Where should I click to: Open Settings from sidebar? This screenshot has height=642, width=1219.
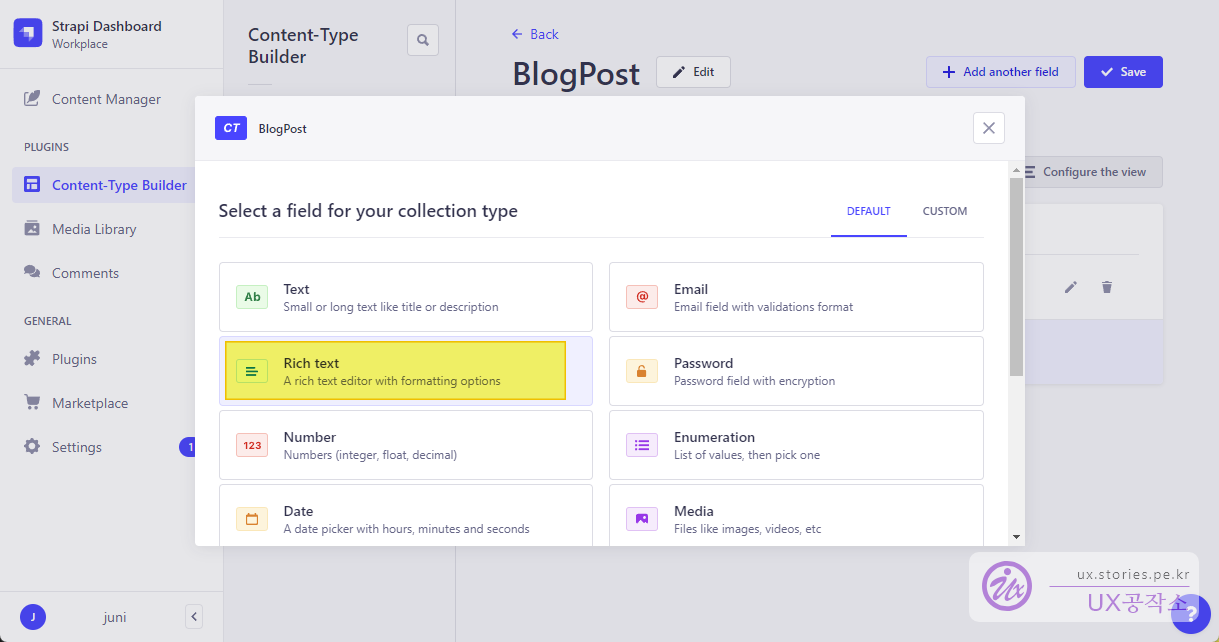pyautogui.click(x=77, y=447)
